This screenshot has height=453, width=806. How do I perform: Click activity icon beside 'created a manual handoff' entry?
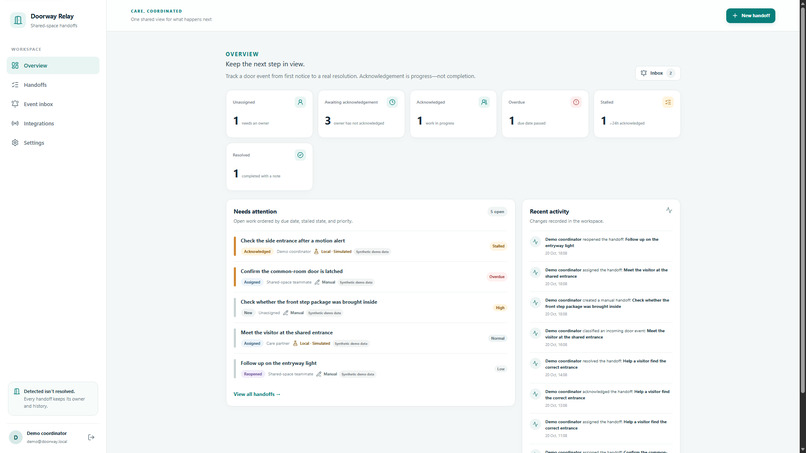pos(535,303)
